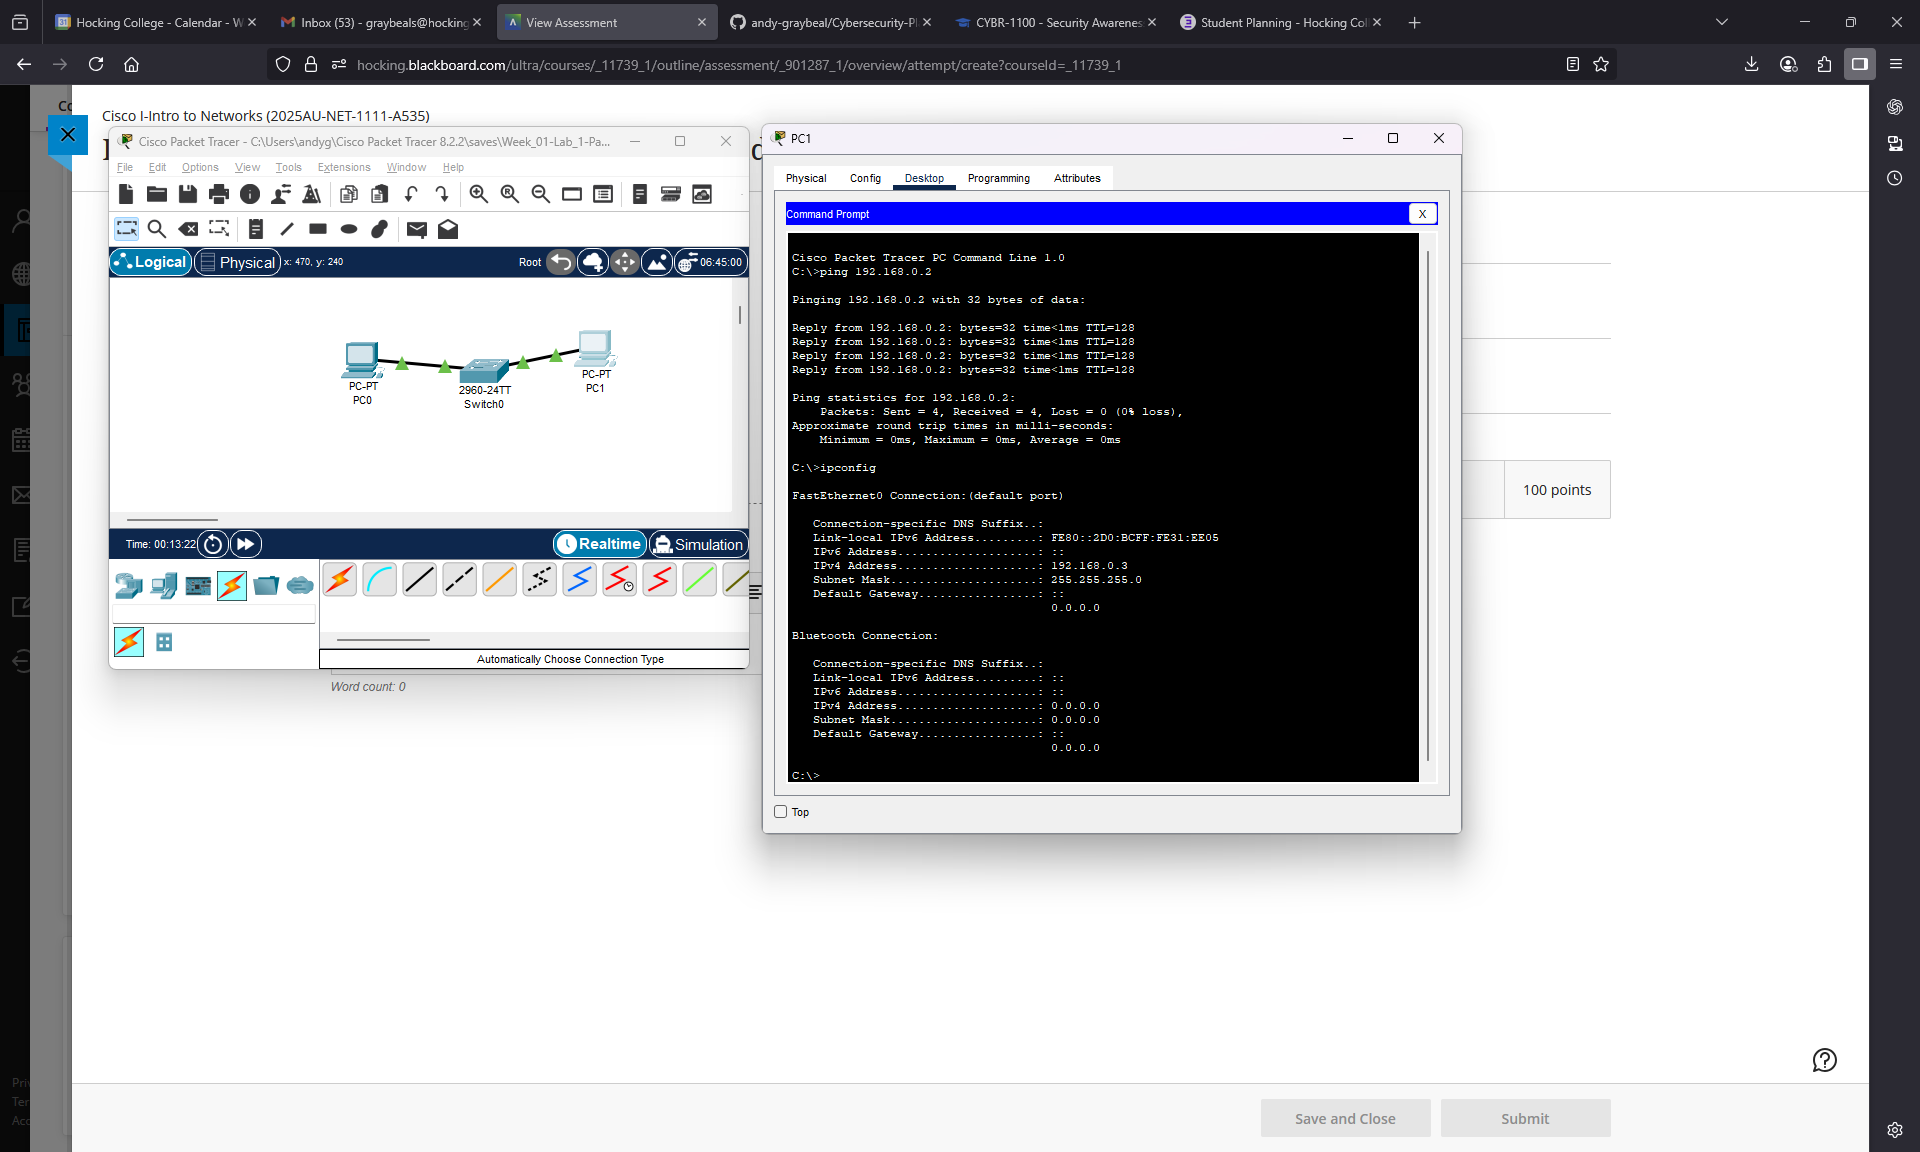Select the Inspect magnifier tool

tap(157, 229)
